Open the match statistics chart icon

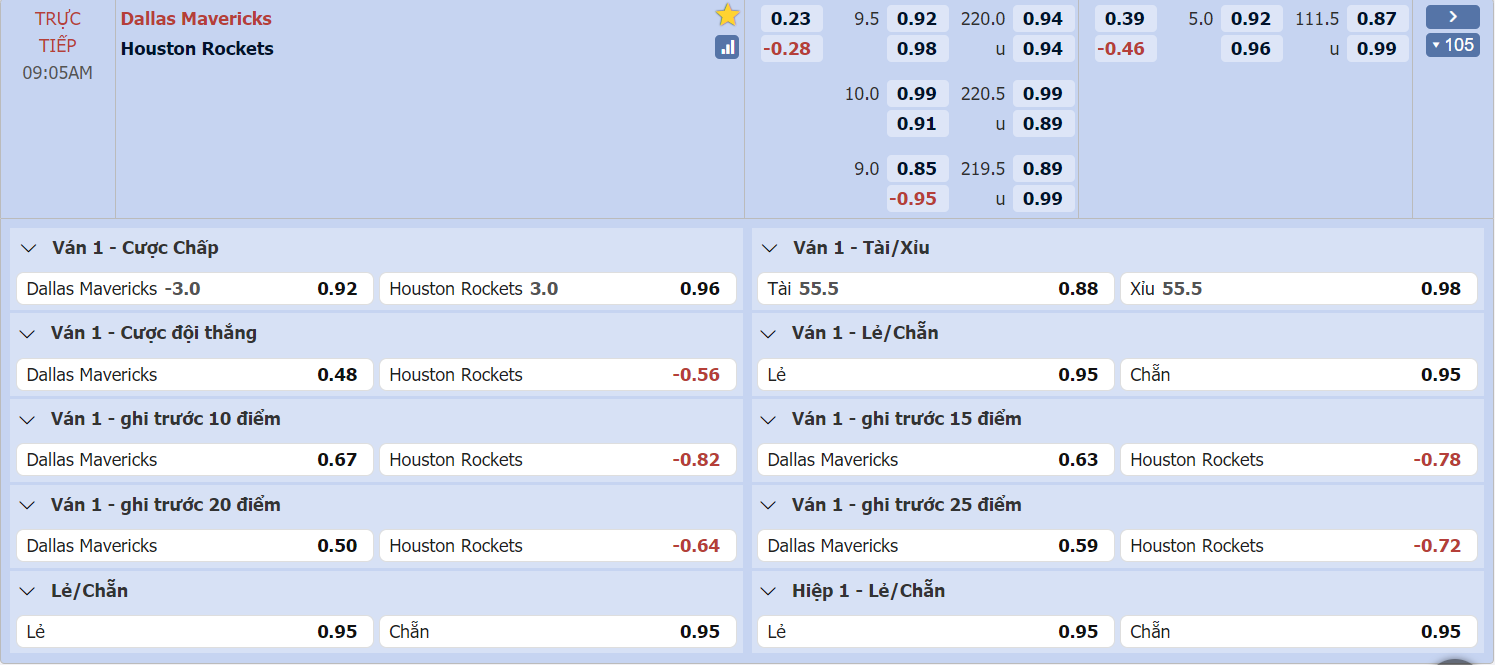pyautogui.click(x=727, y=46)
